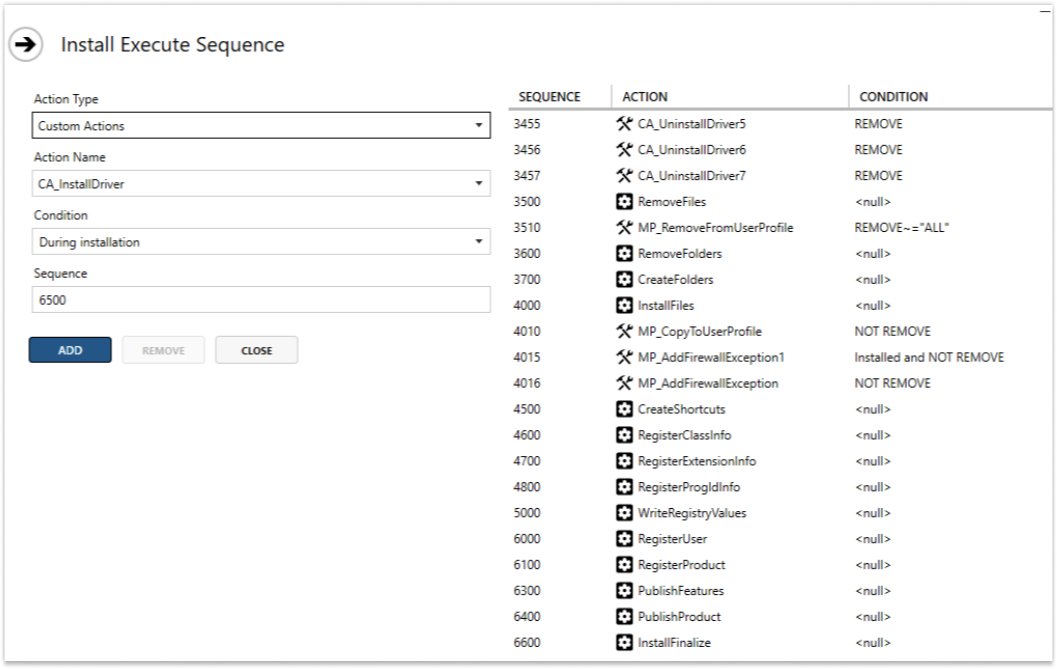Click the NOT REMOVE condition of MP_CopyToUserProfile

click(x=893, y=331)
